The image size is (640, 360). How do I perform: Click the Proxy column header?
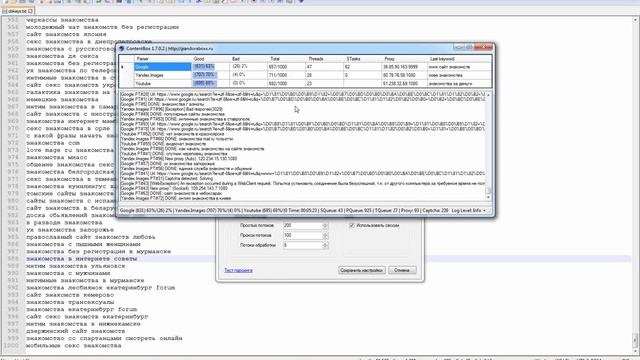404,59
